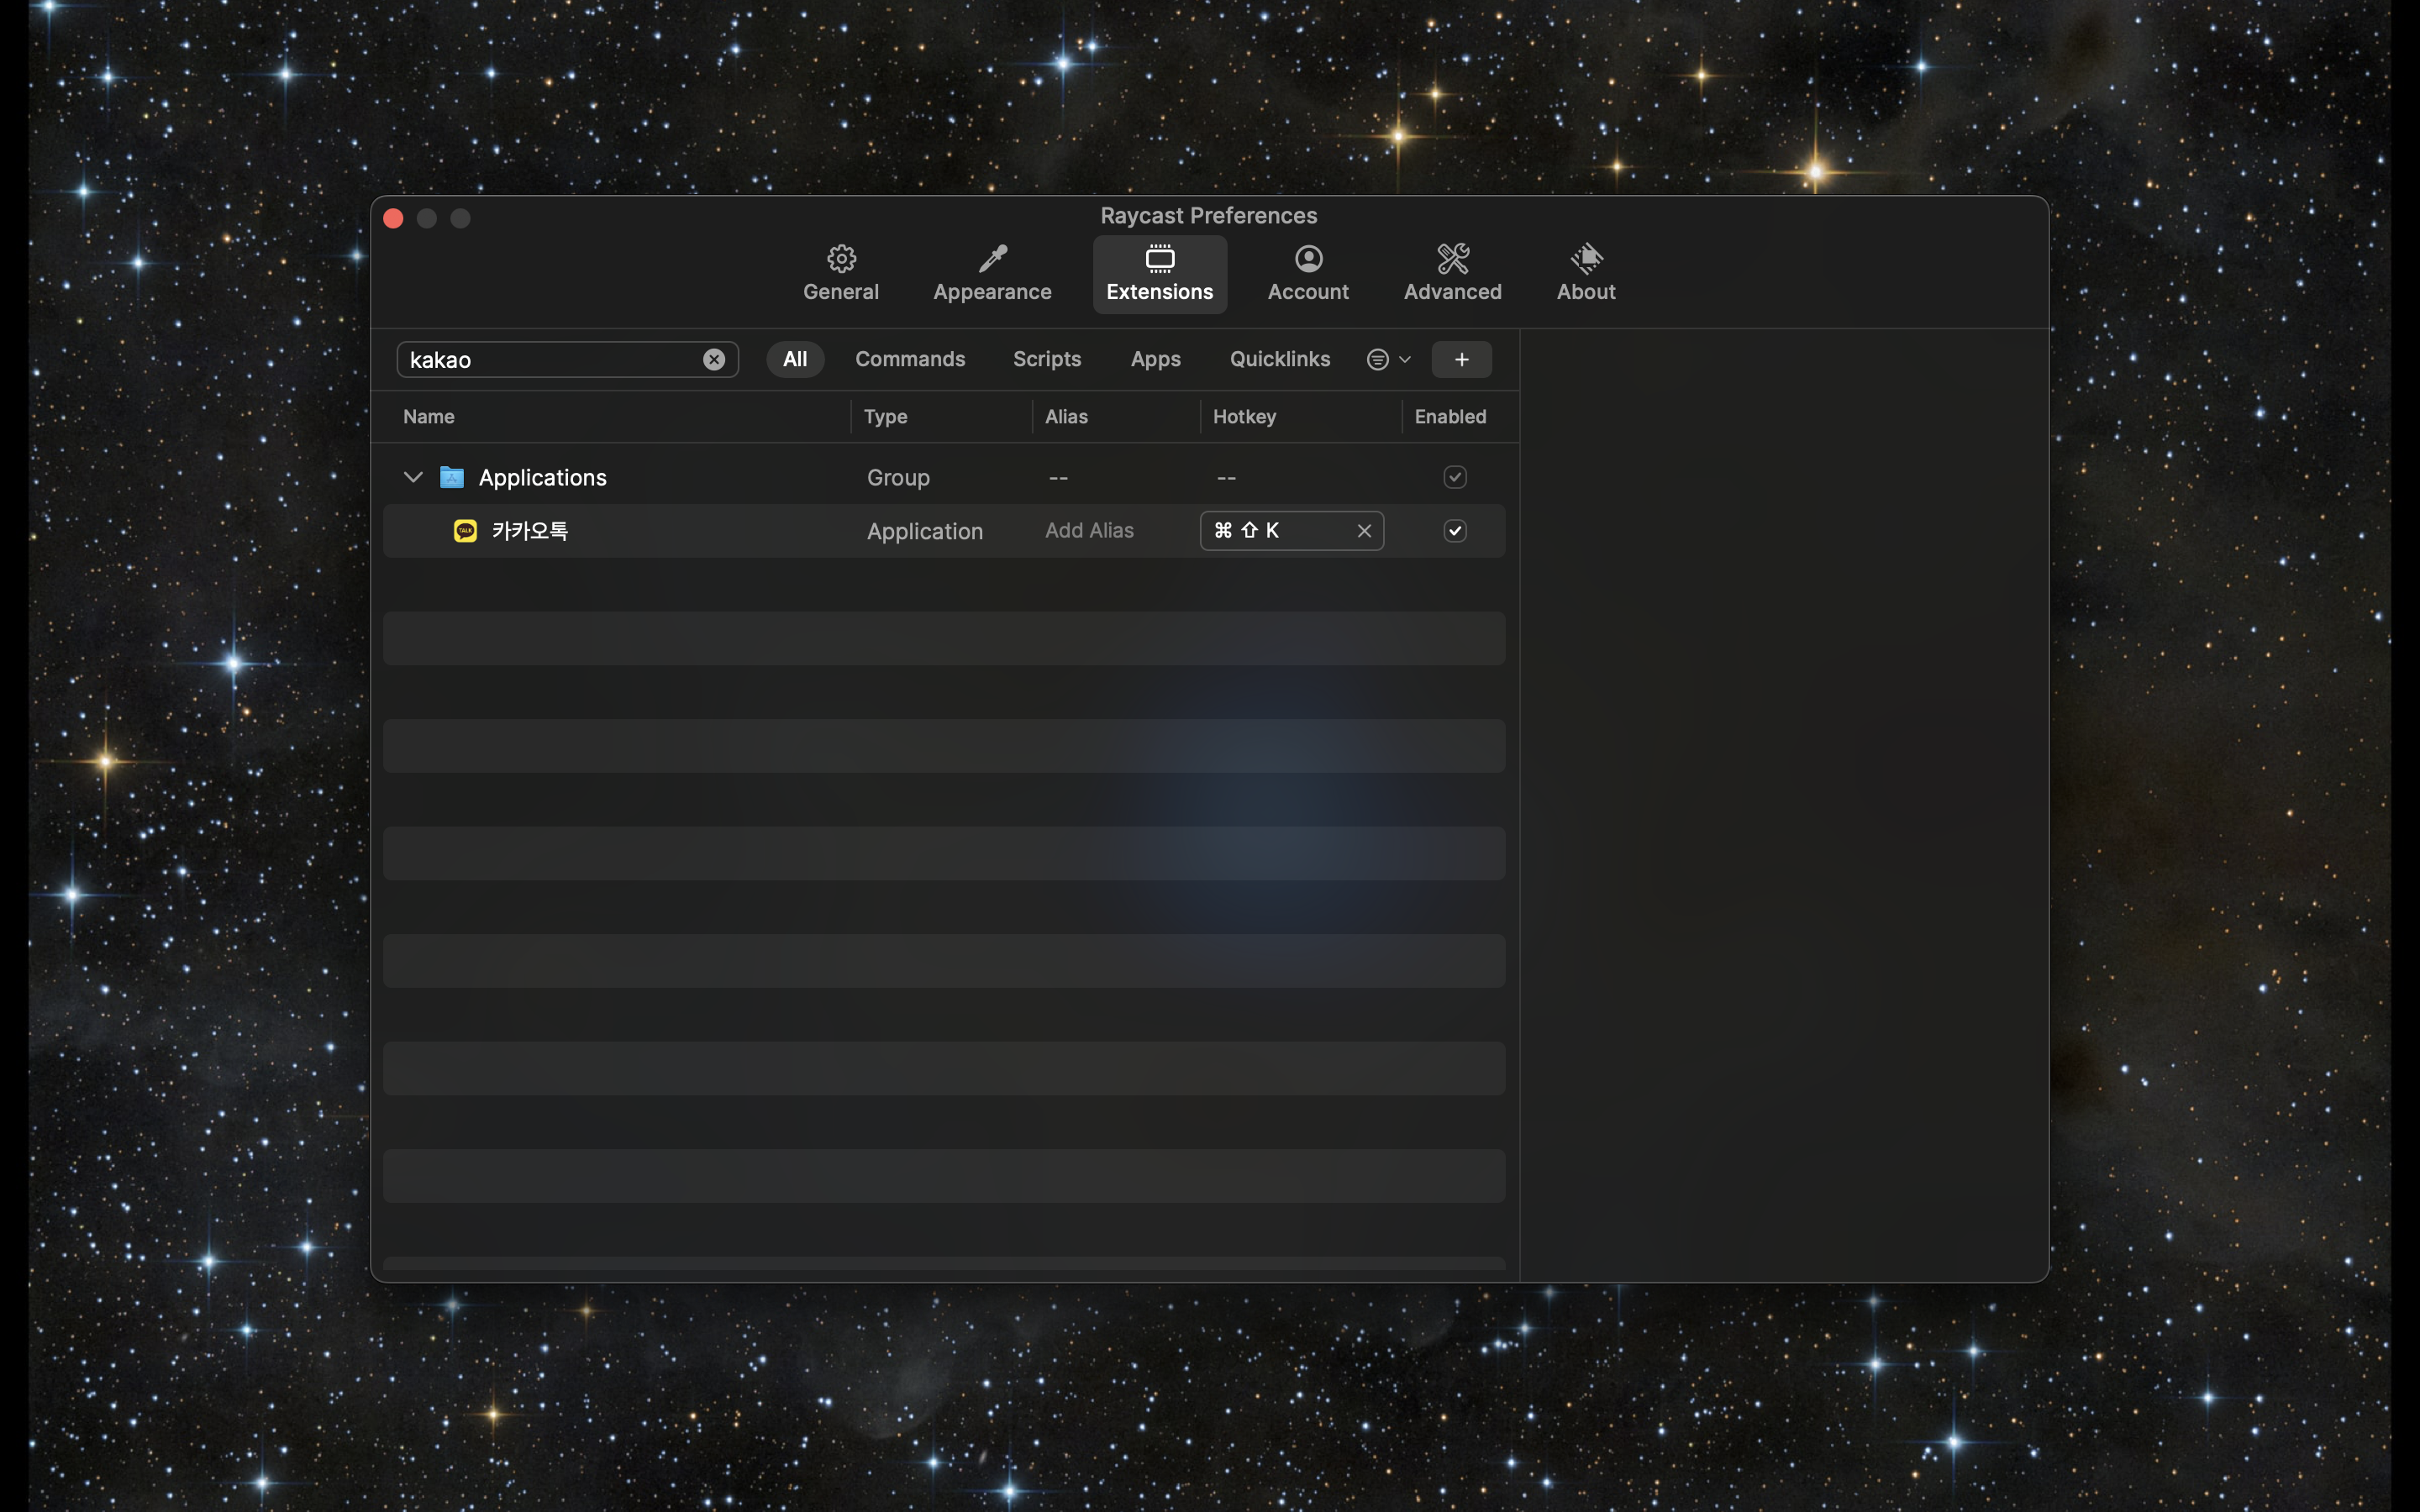Click in the kakao search field
Screen dimensions: 2420x1512
click(x=550, y=360)
